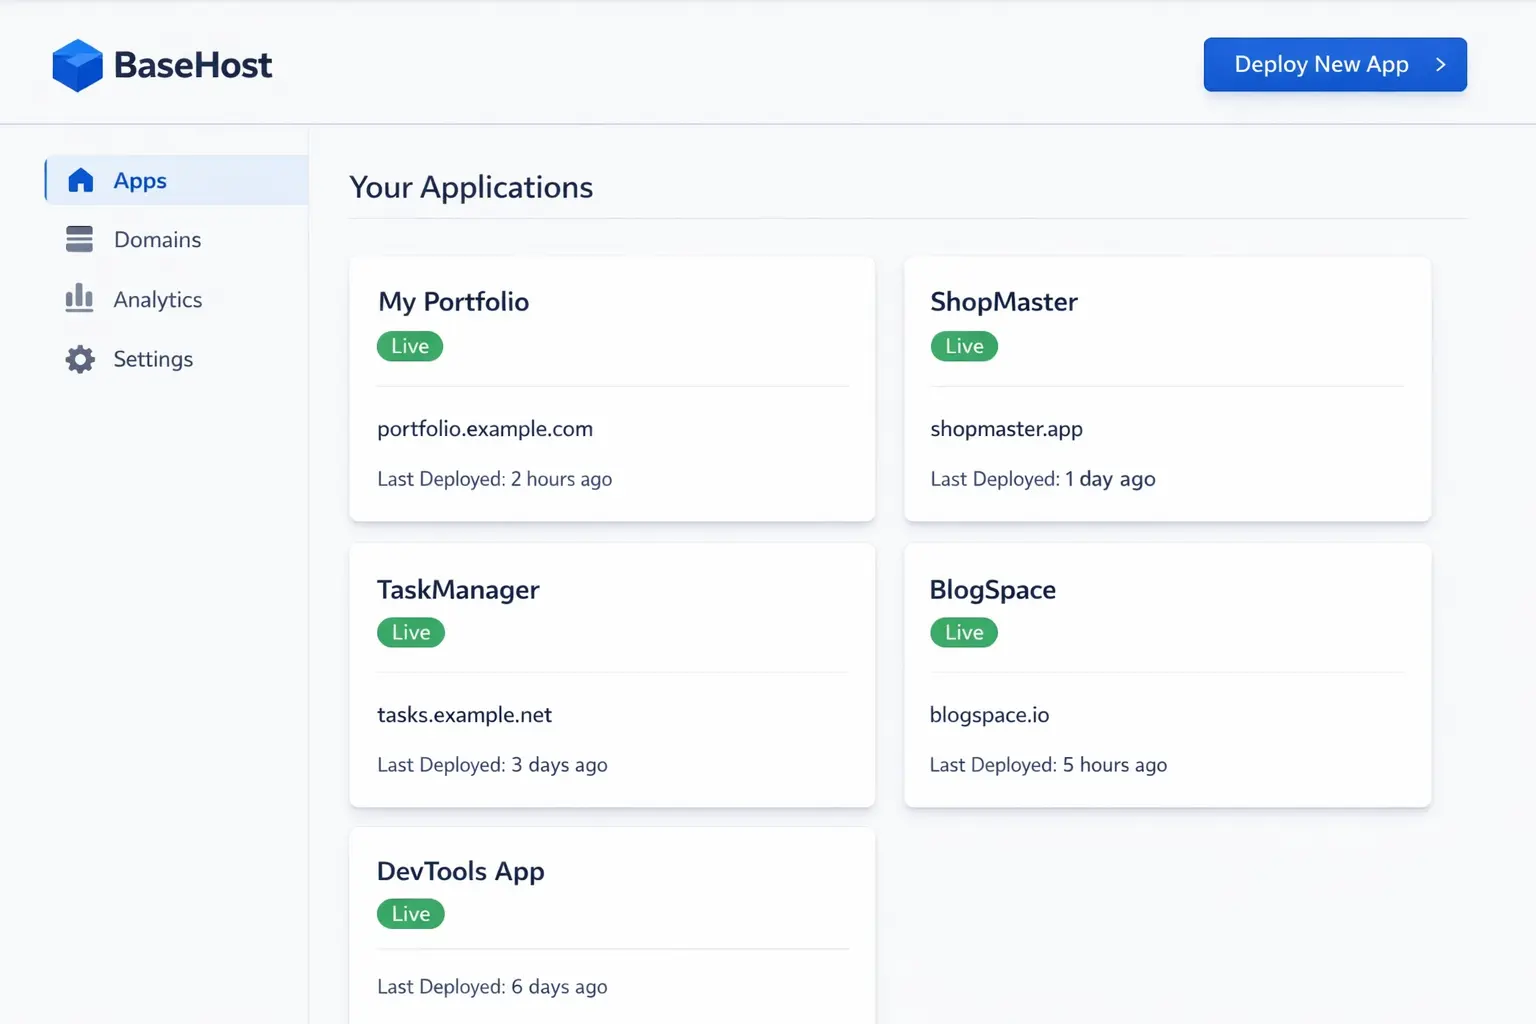1536x1024 pixels.
Task: Toggle the Live badge on My Portfolio
Action: pos(409,346)
